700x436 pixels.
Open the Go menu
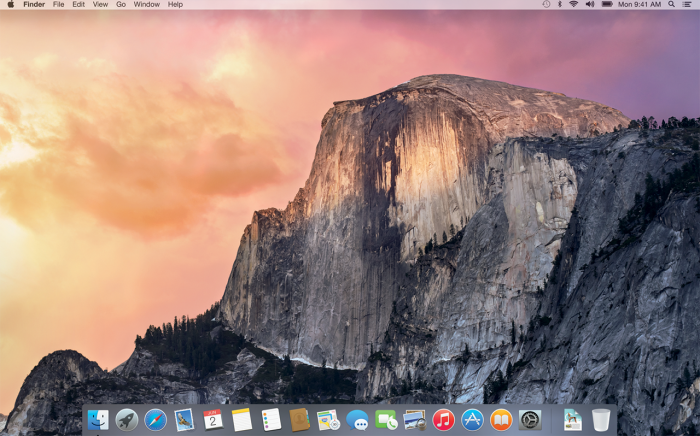pos(121,4)
